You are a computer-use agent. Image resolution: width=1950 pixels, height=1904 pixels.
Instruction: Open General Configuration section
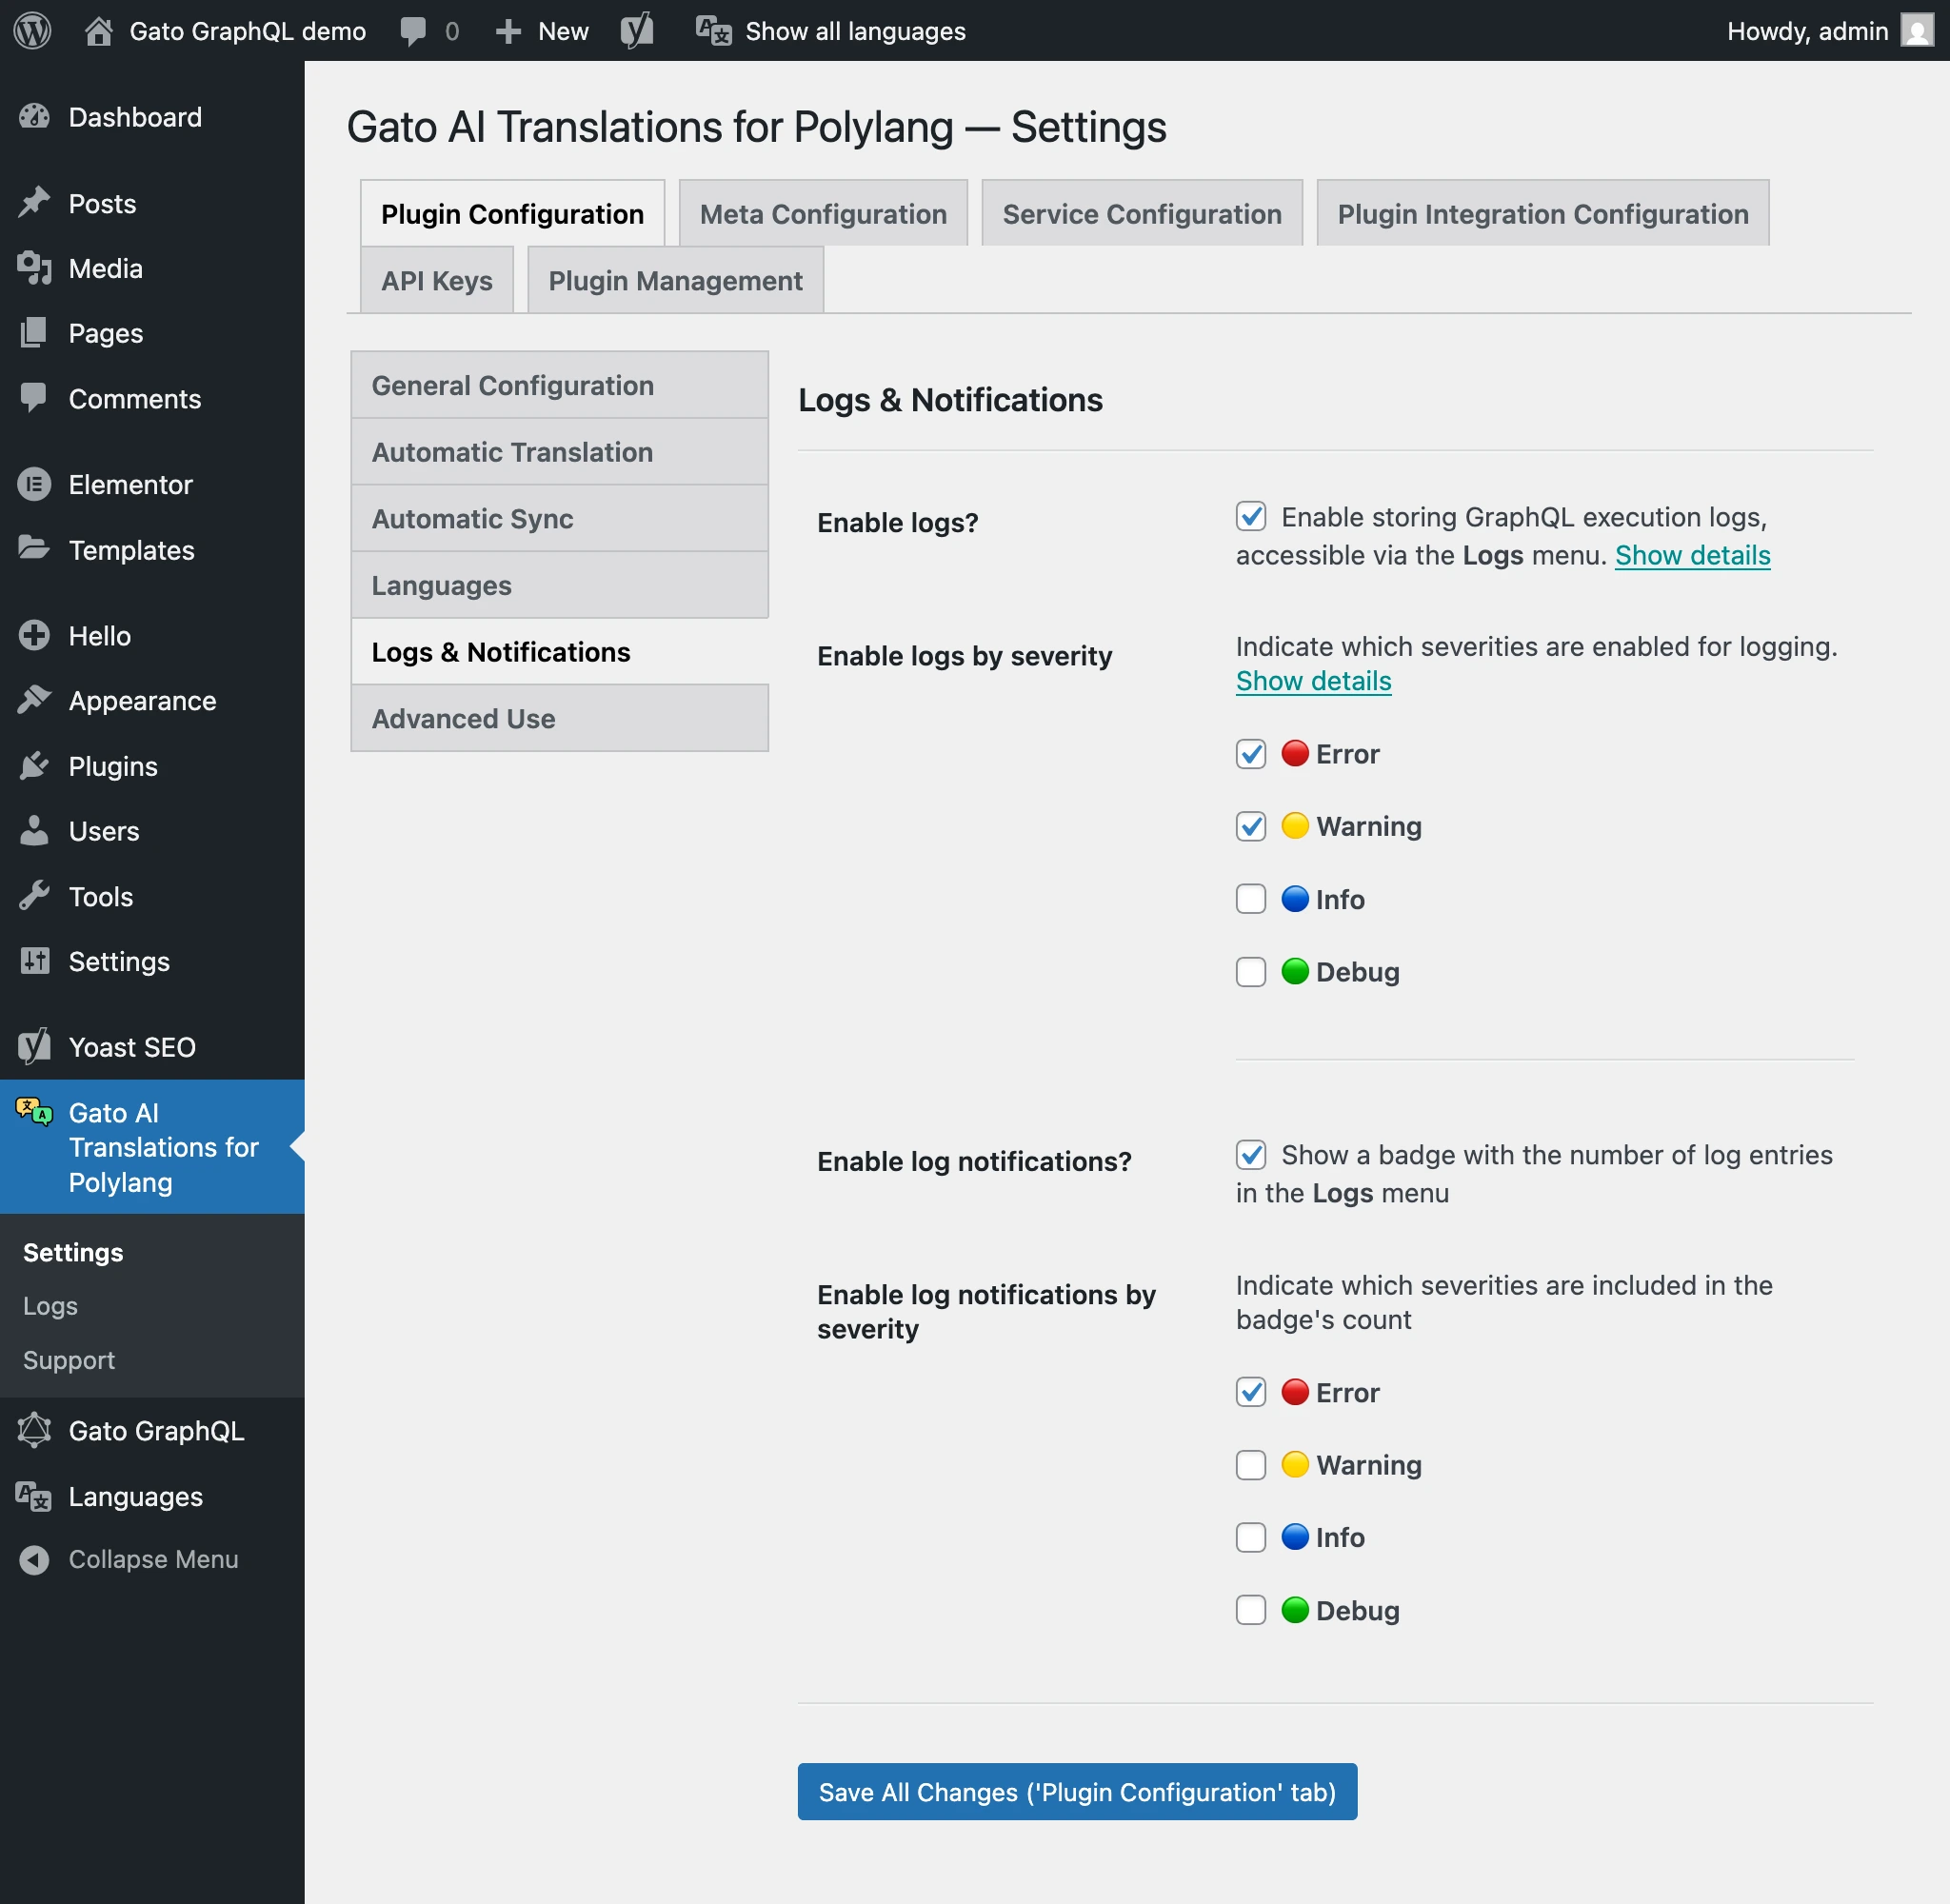[x=560, y=385]
